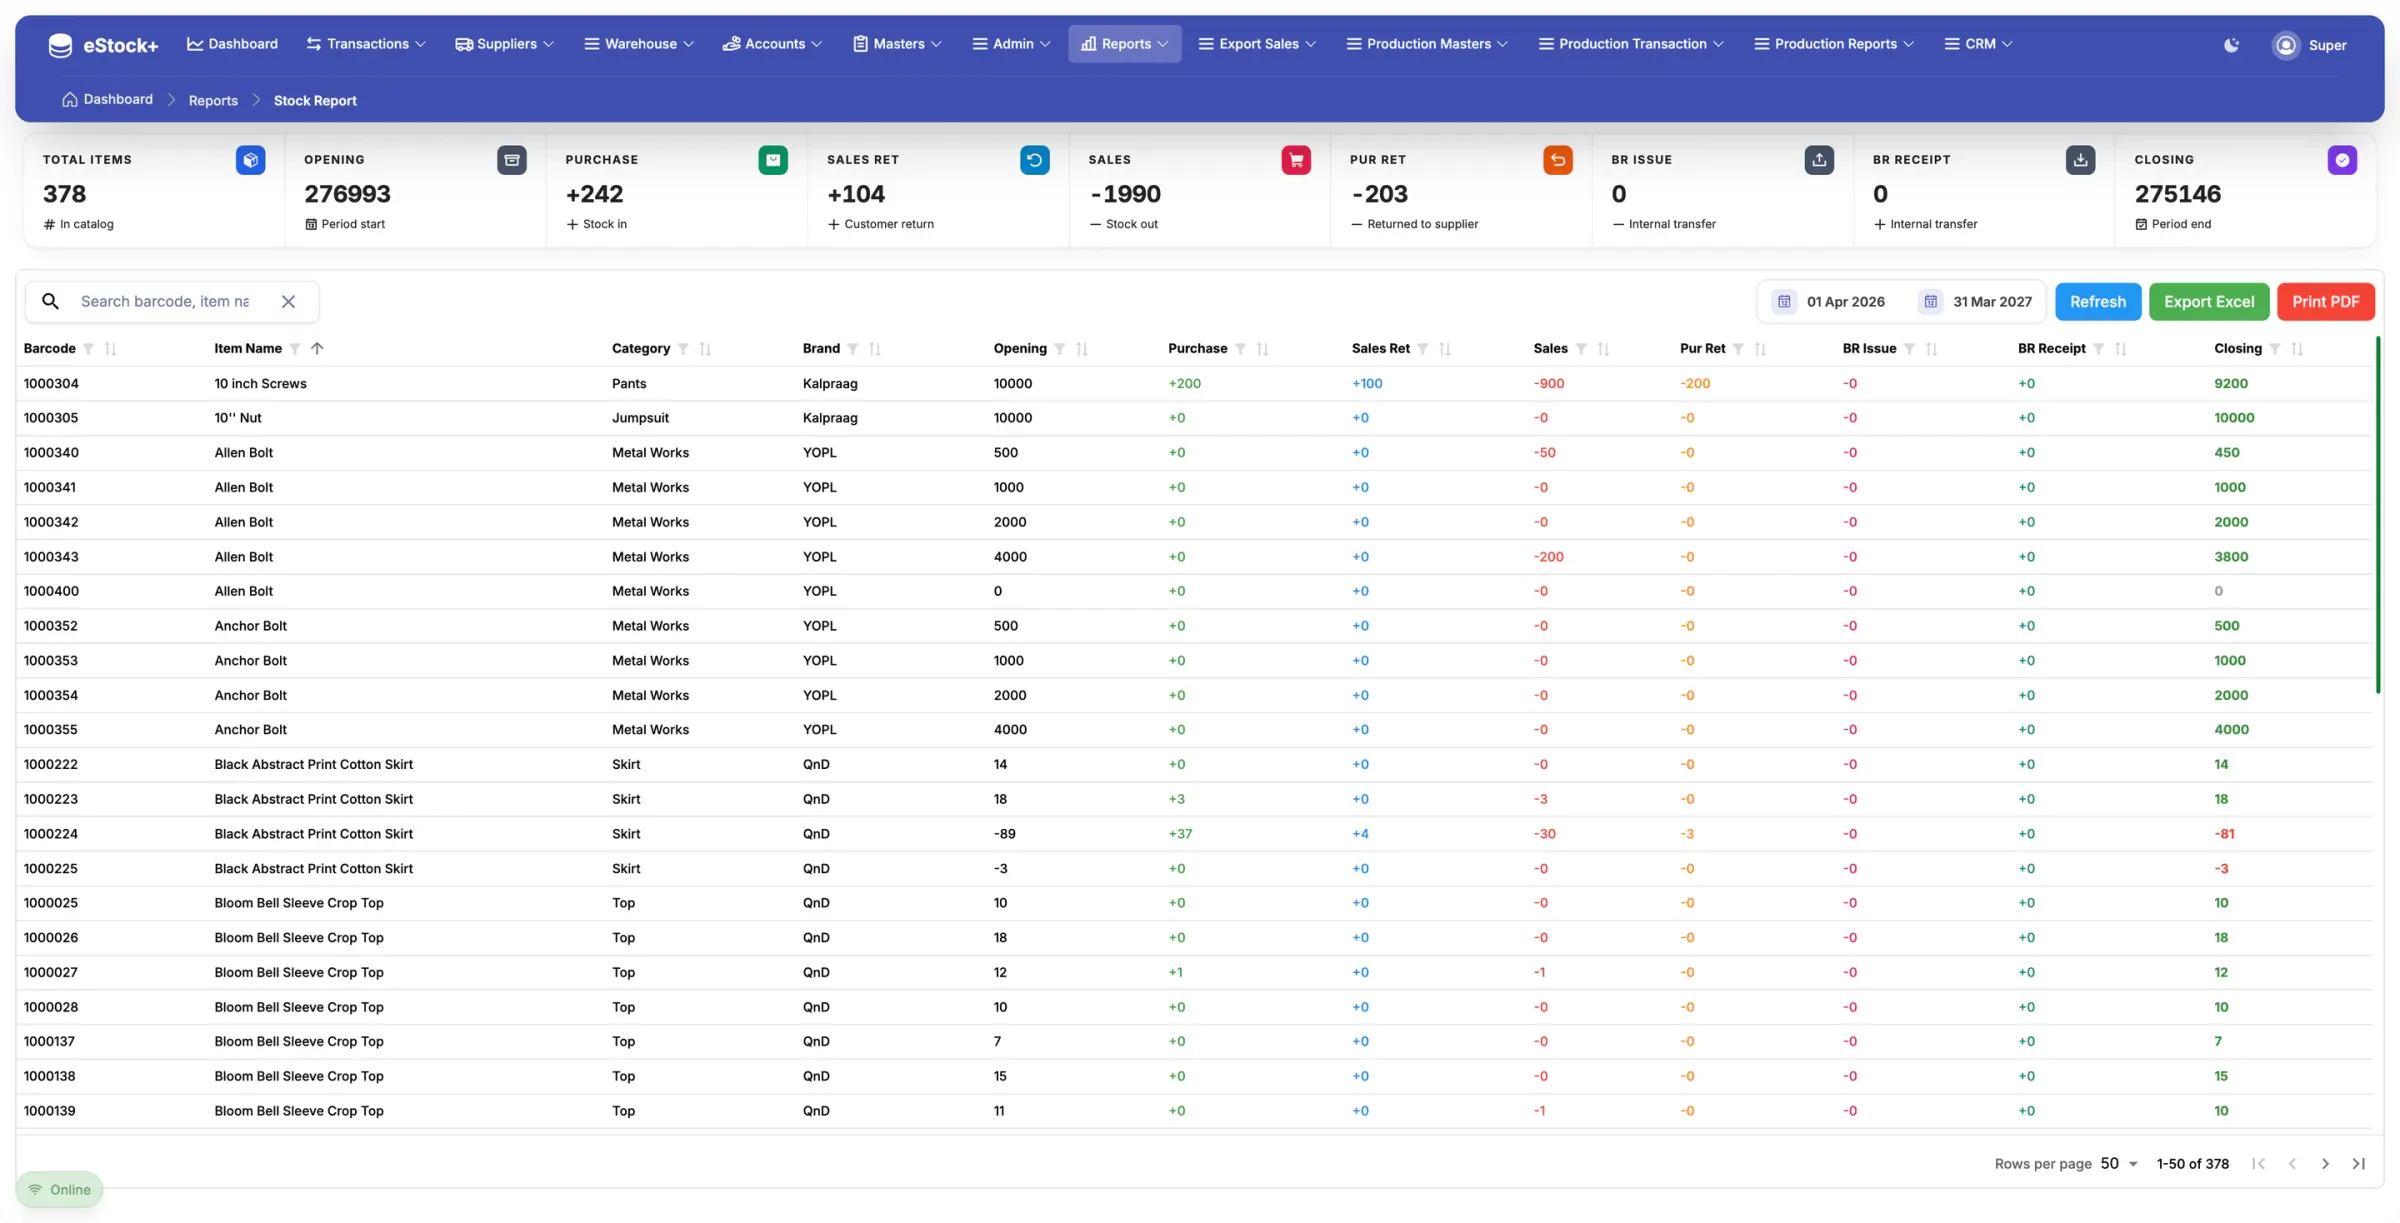This screenshot has height=1223, width=2400.
Task: Expand the Admin menu
Action: (1011, 44)
